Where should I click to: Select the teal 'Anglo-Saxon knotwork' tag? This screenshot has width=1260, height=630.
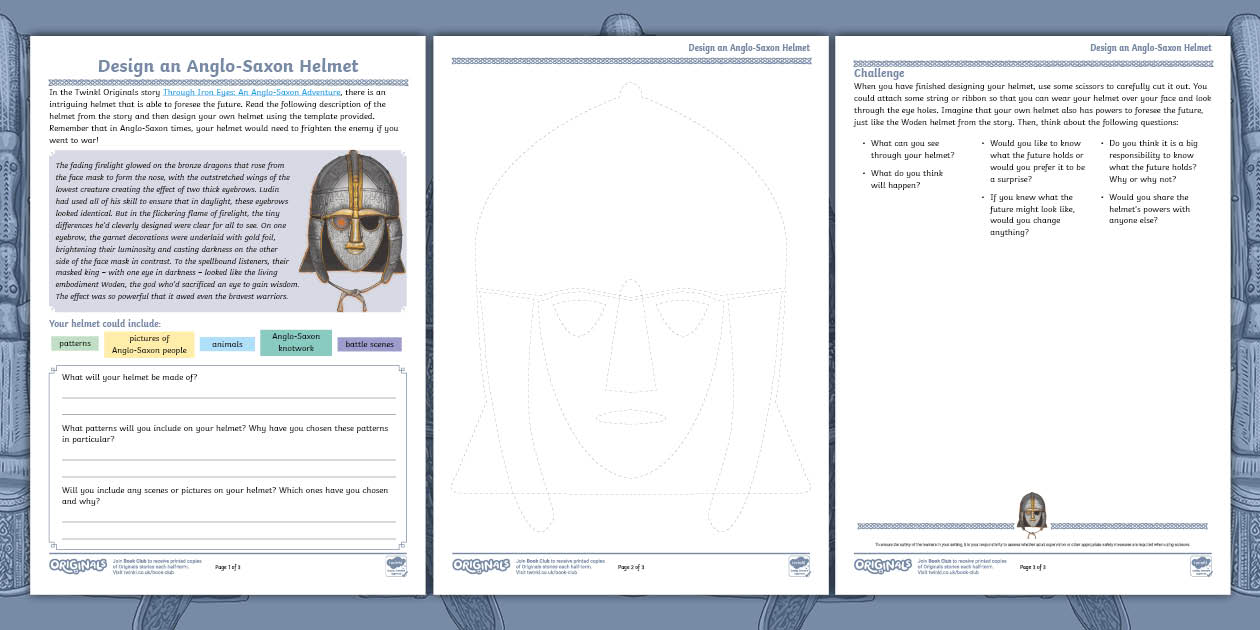pyautogui.click(x=295, y=343)
